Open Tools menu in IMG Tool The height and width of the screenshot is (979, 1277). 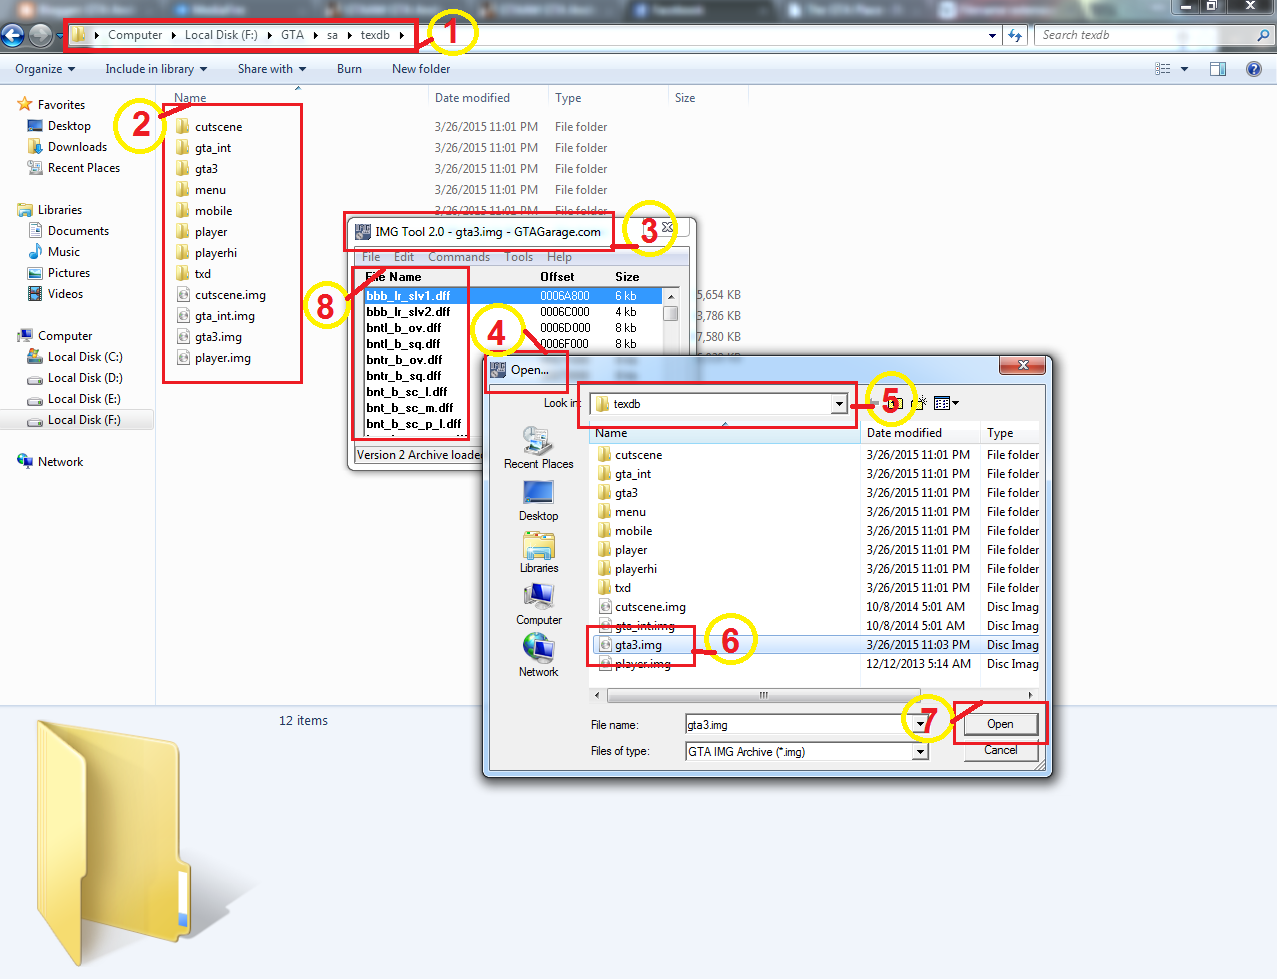click(x=518, y=257)
